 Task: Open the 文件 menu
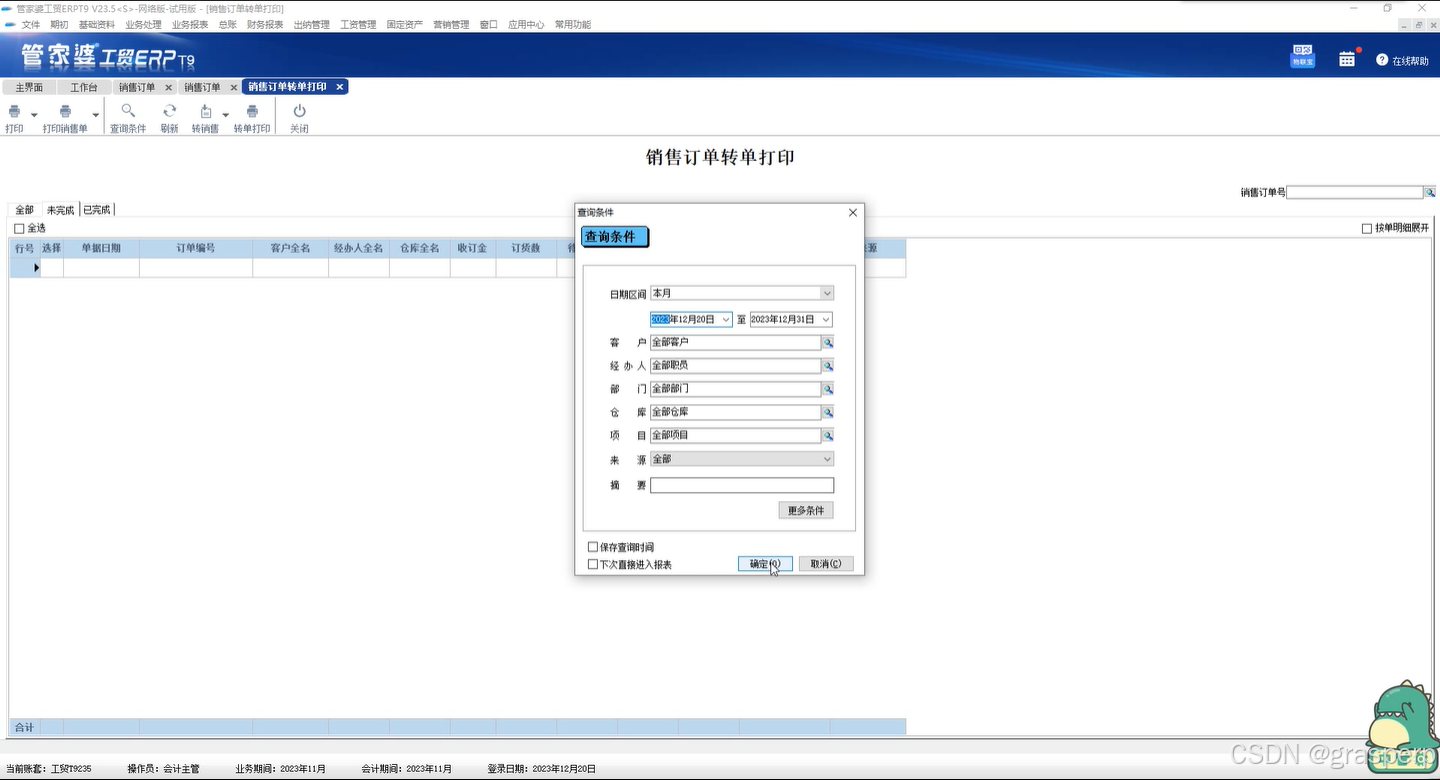click(x=31, y=25)
